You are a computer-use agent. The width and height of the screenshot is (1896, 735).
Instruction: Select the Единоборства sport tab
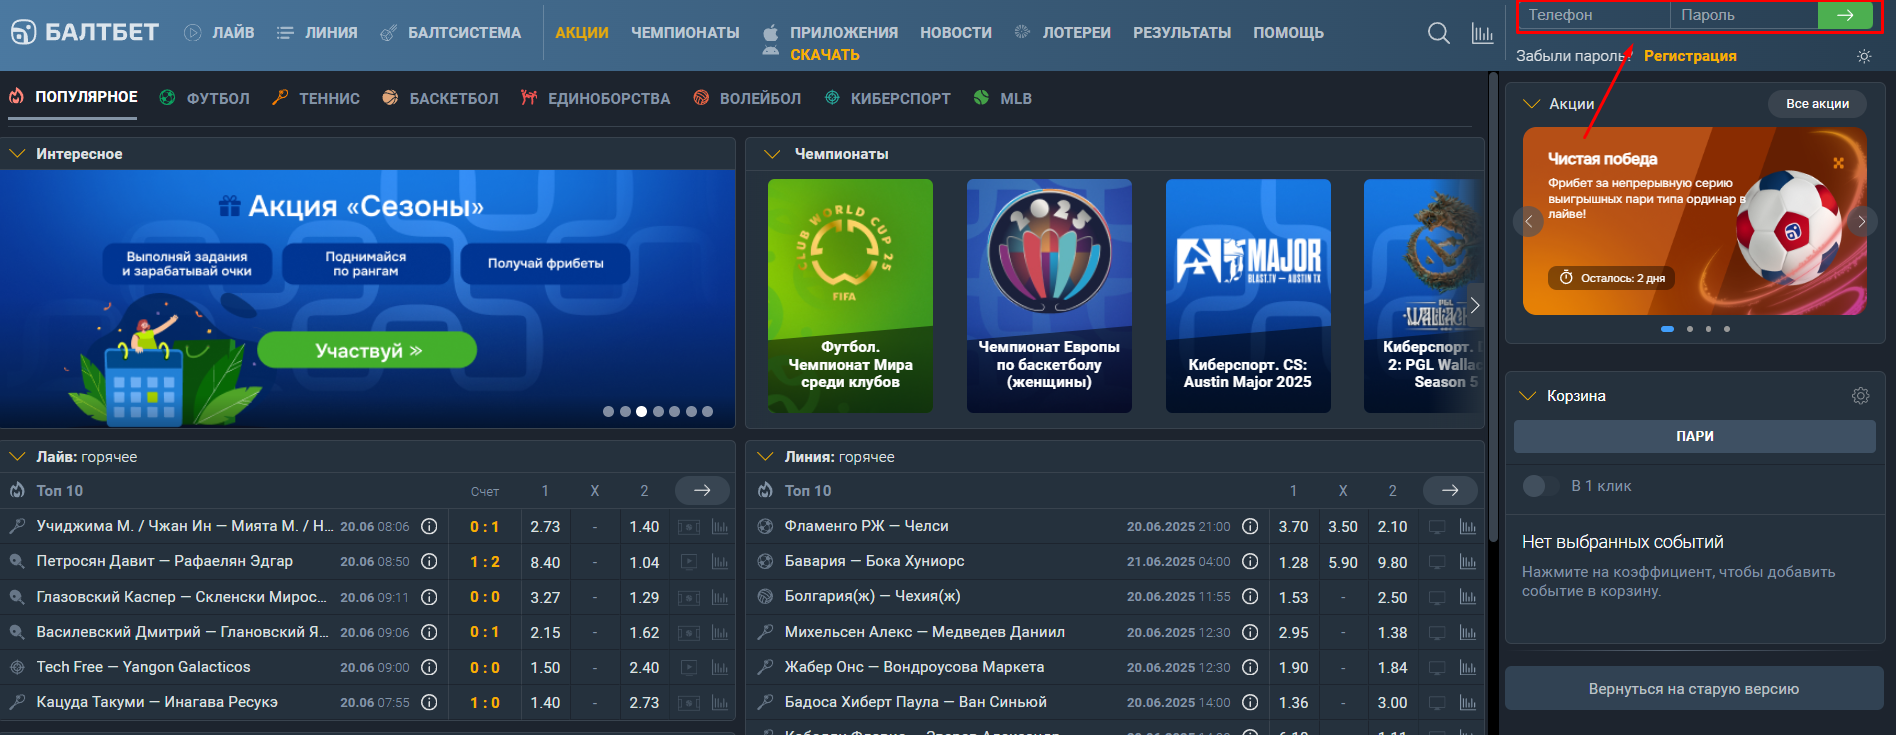596,98
